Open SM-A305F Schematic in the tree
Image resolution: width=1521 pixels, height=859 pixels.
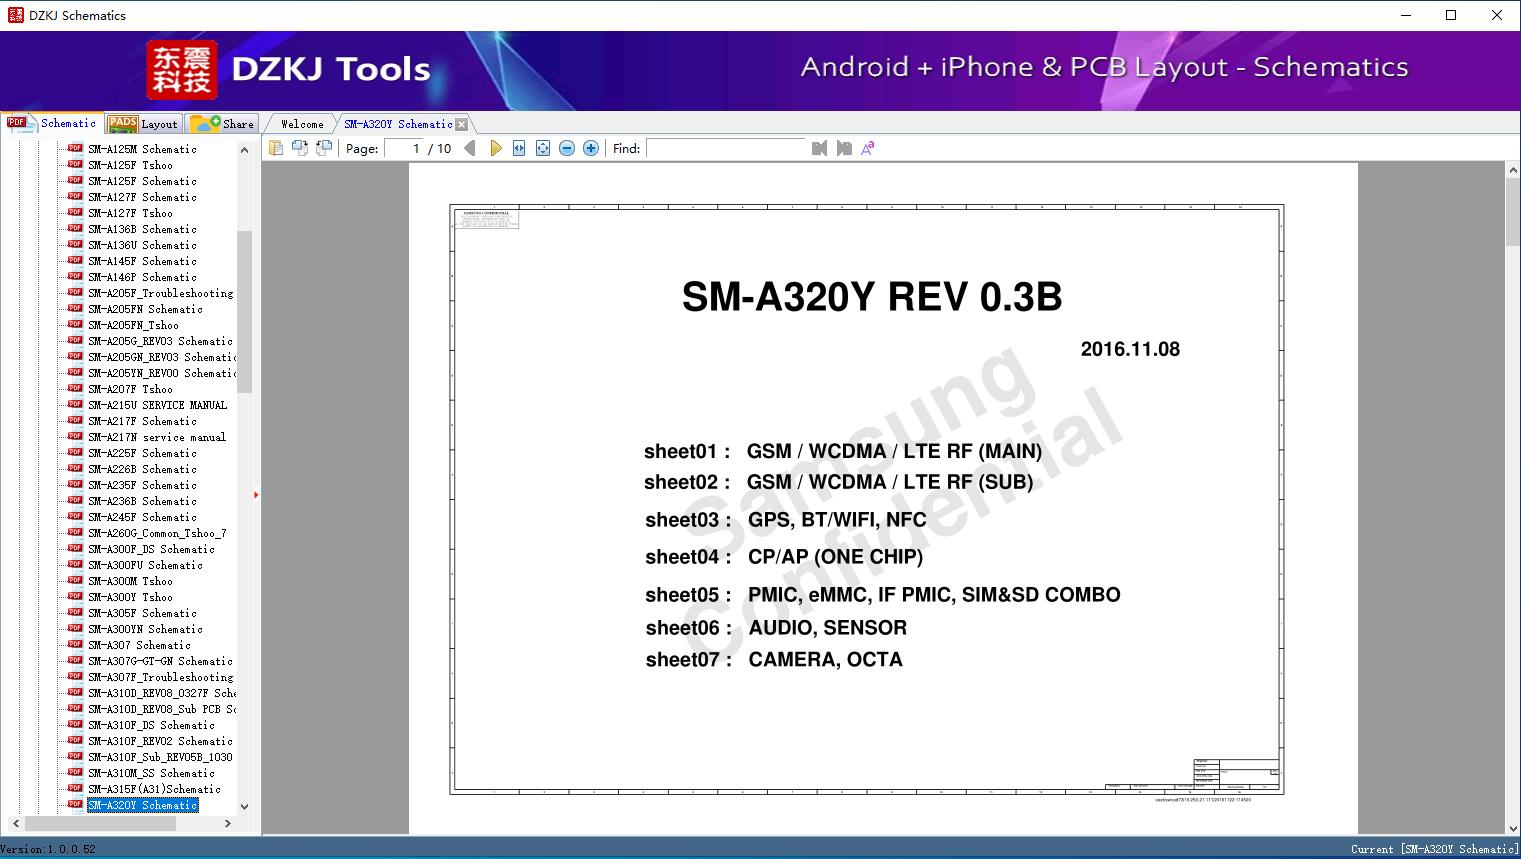click(x=142, y=613)
